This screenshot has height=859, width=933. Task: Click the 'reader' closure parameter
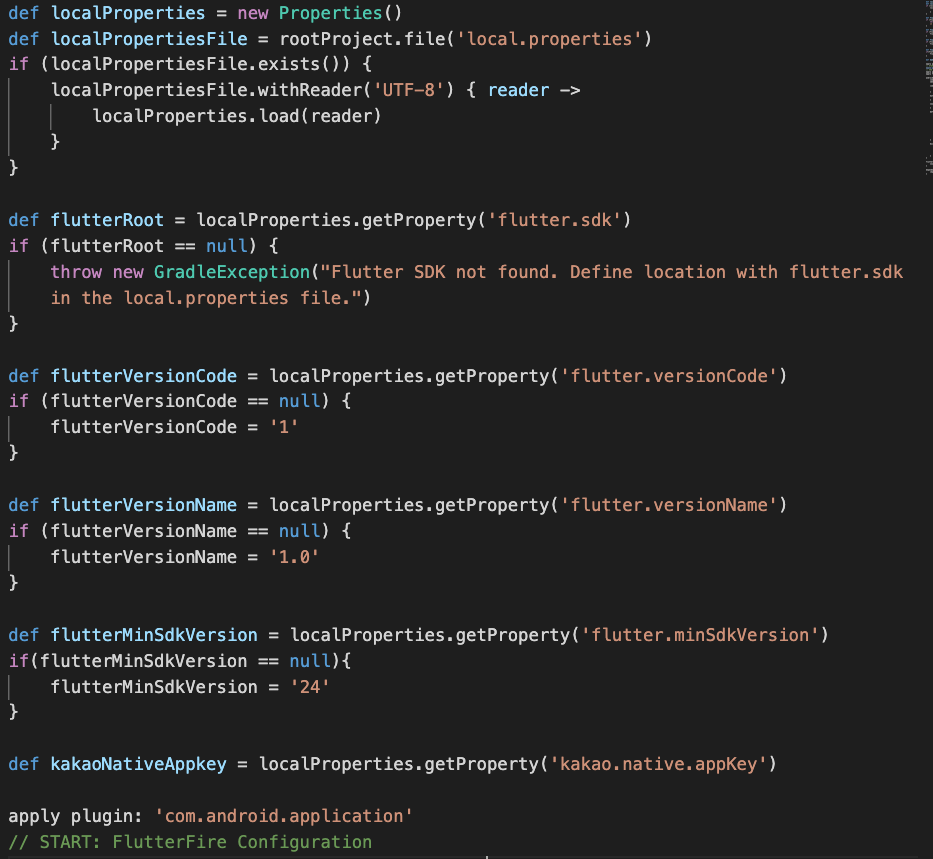[x=518, y=90]
